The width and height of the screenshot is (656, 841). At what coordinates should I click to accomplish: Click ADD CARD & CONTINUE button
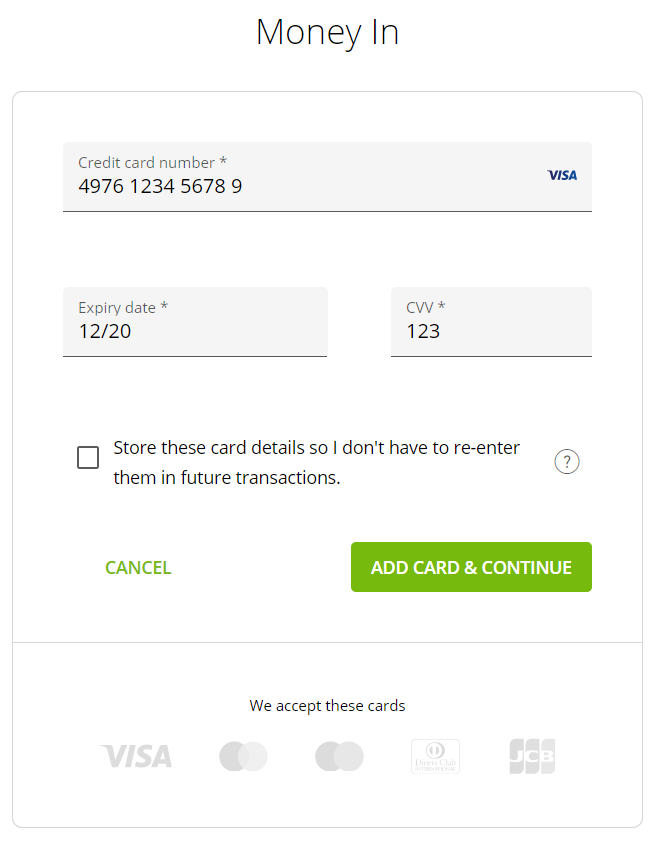tap(471, 567)
